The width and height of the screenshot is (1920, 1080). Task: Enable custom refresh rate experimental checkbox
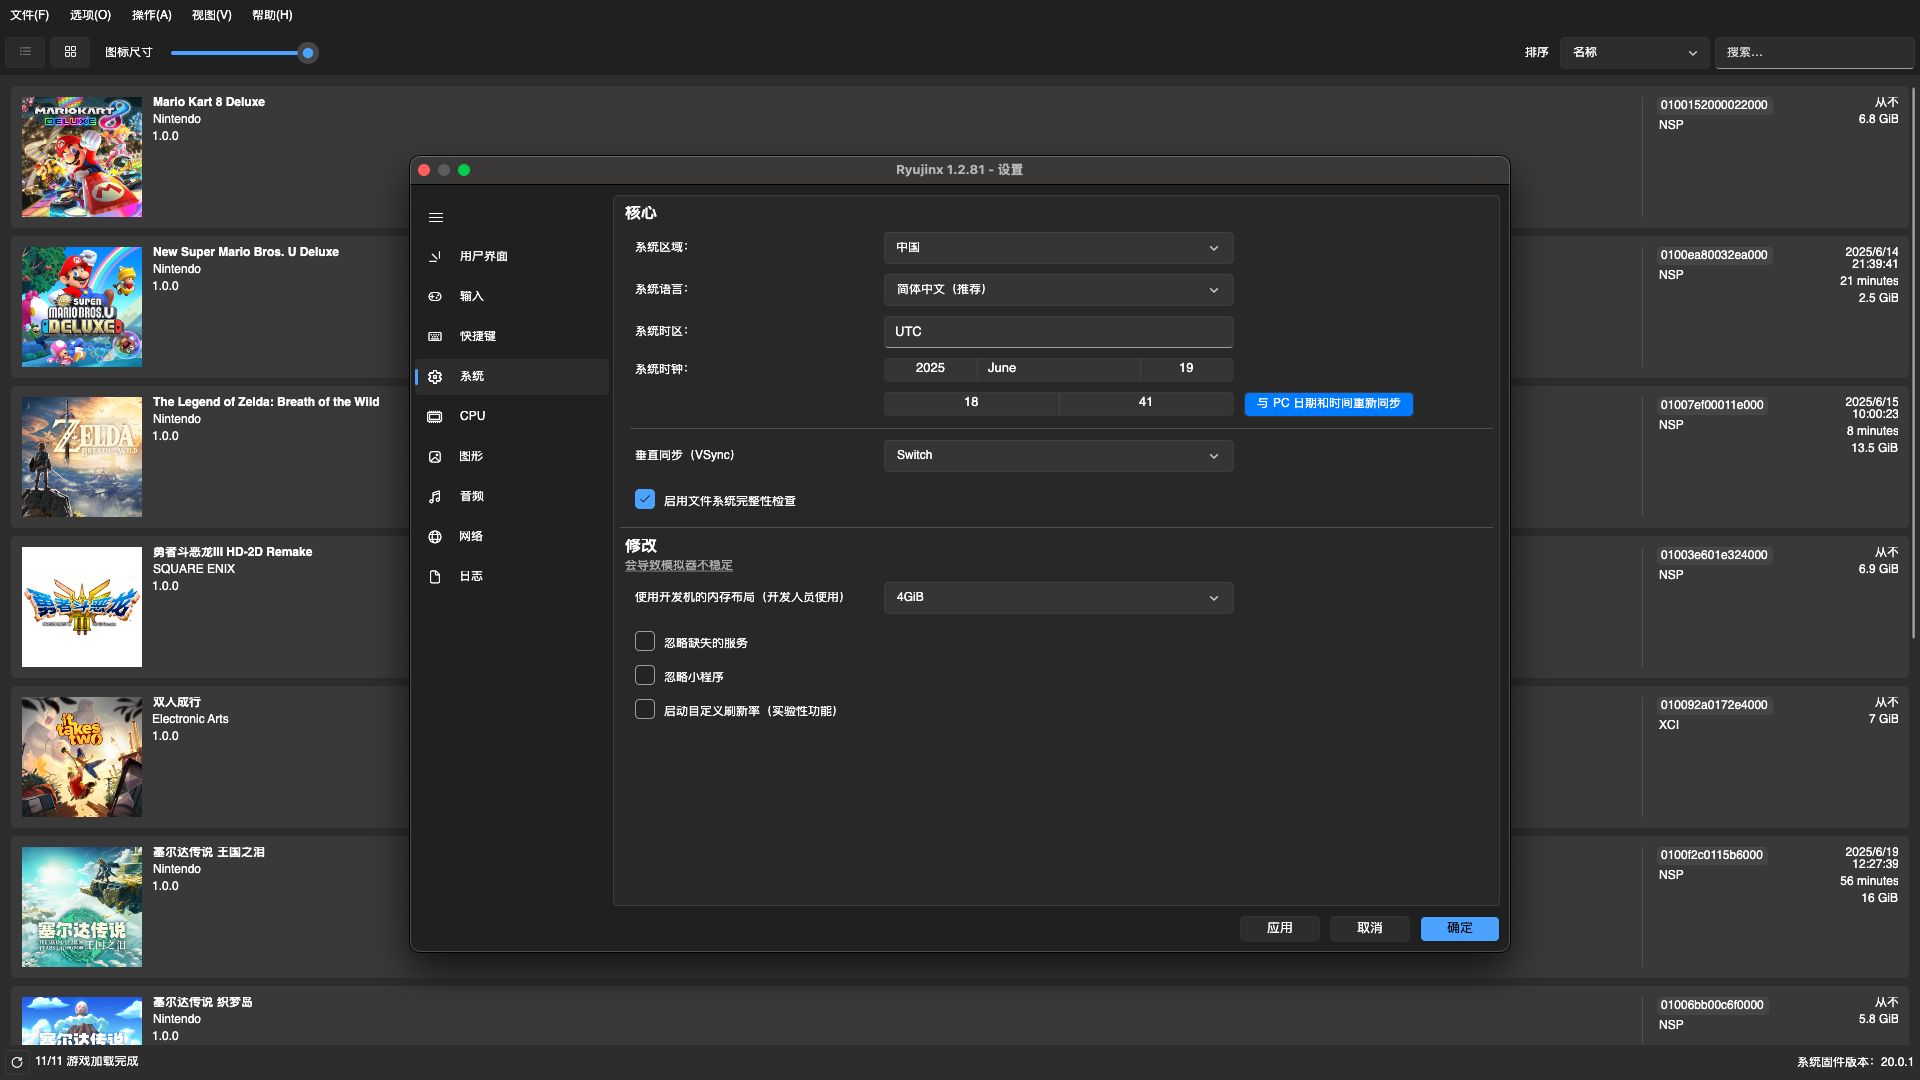pyautogui.click(x=645, y=709)
